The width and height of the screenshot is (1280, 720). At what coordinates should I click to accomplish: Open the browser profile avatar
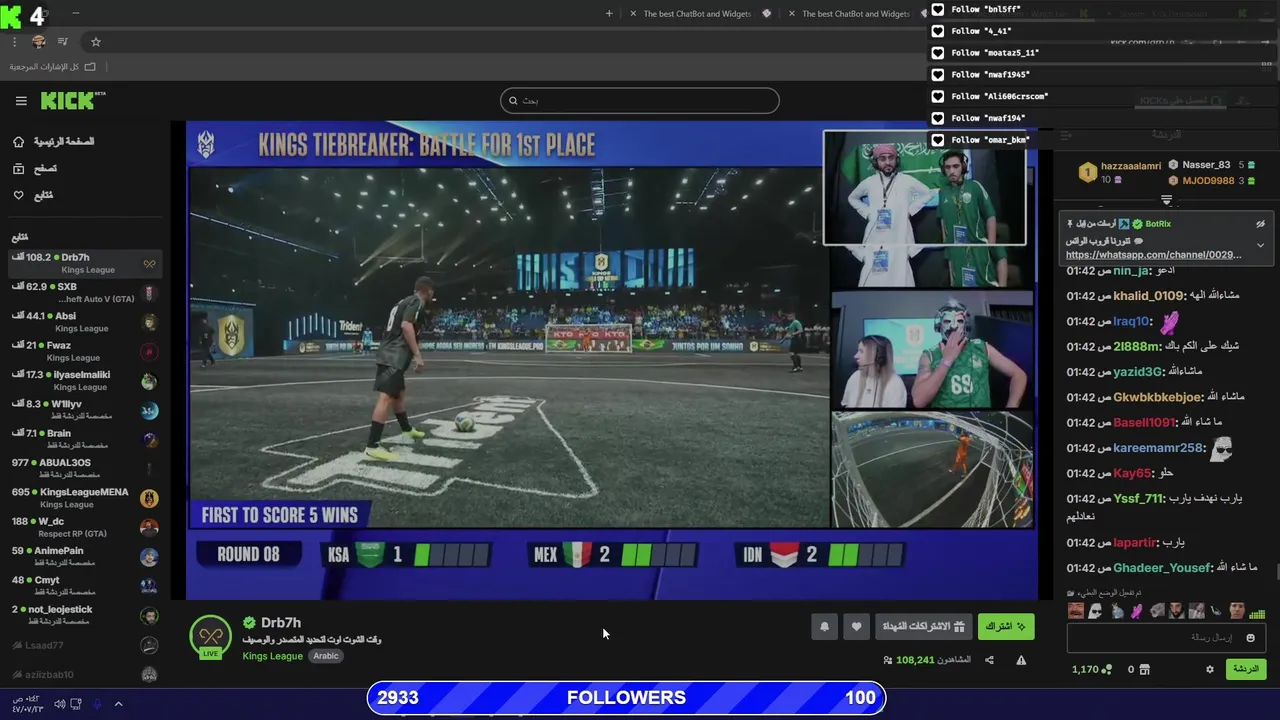coord(39,42)
